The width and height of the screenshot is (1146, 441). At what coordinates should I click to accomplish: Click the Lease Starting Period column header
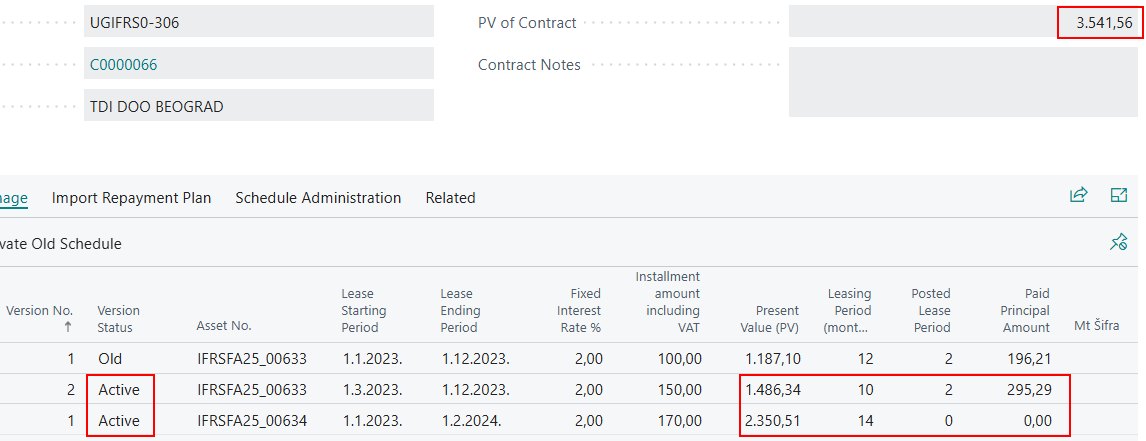click(x=364, y=310)
